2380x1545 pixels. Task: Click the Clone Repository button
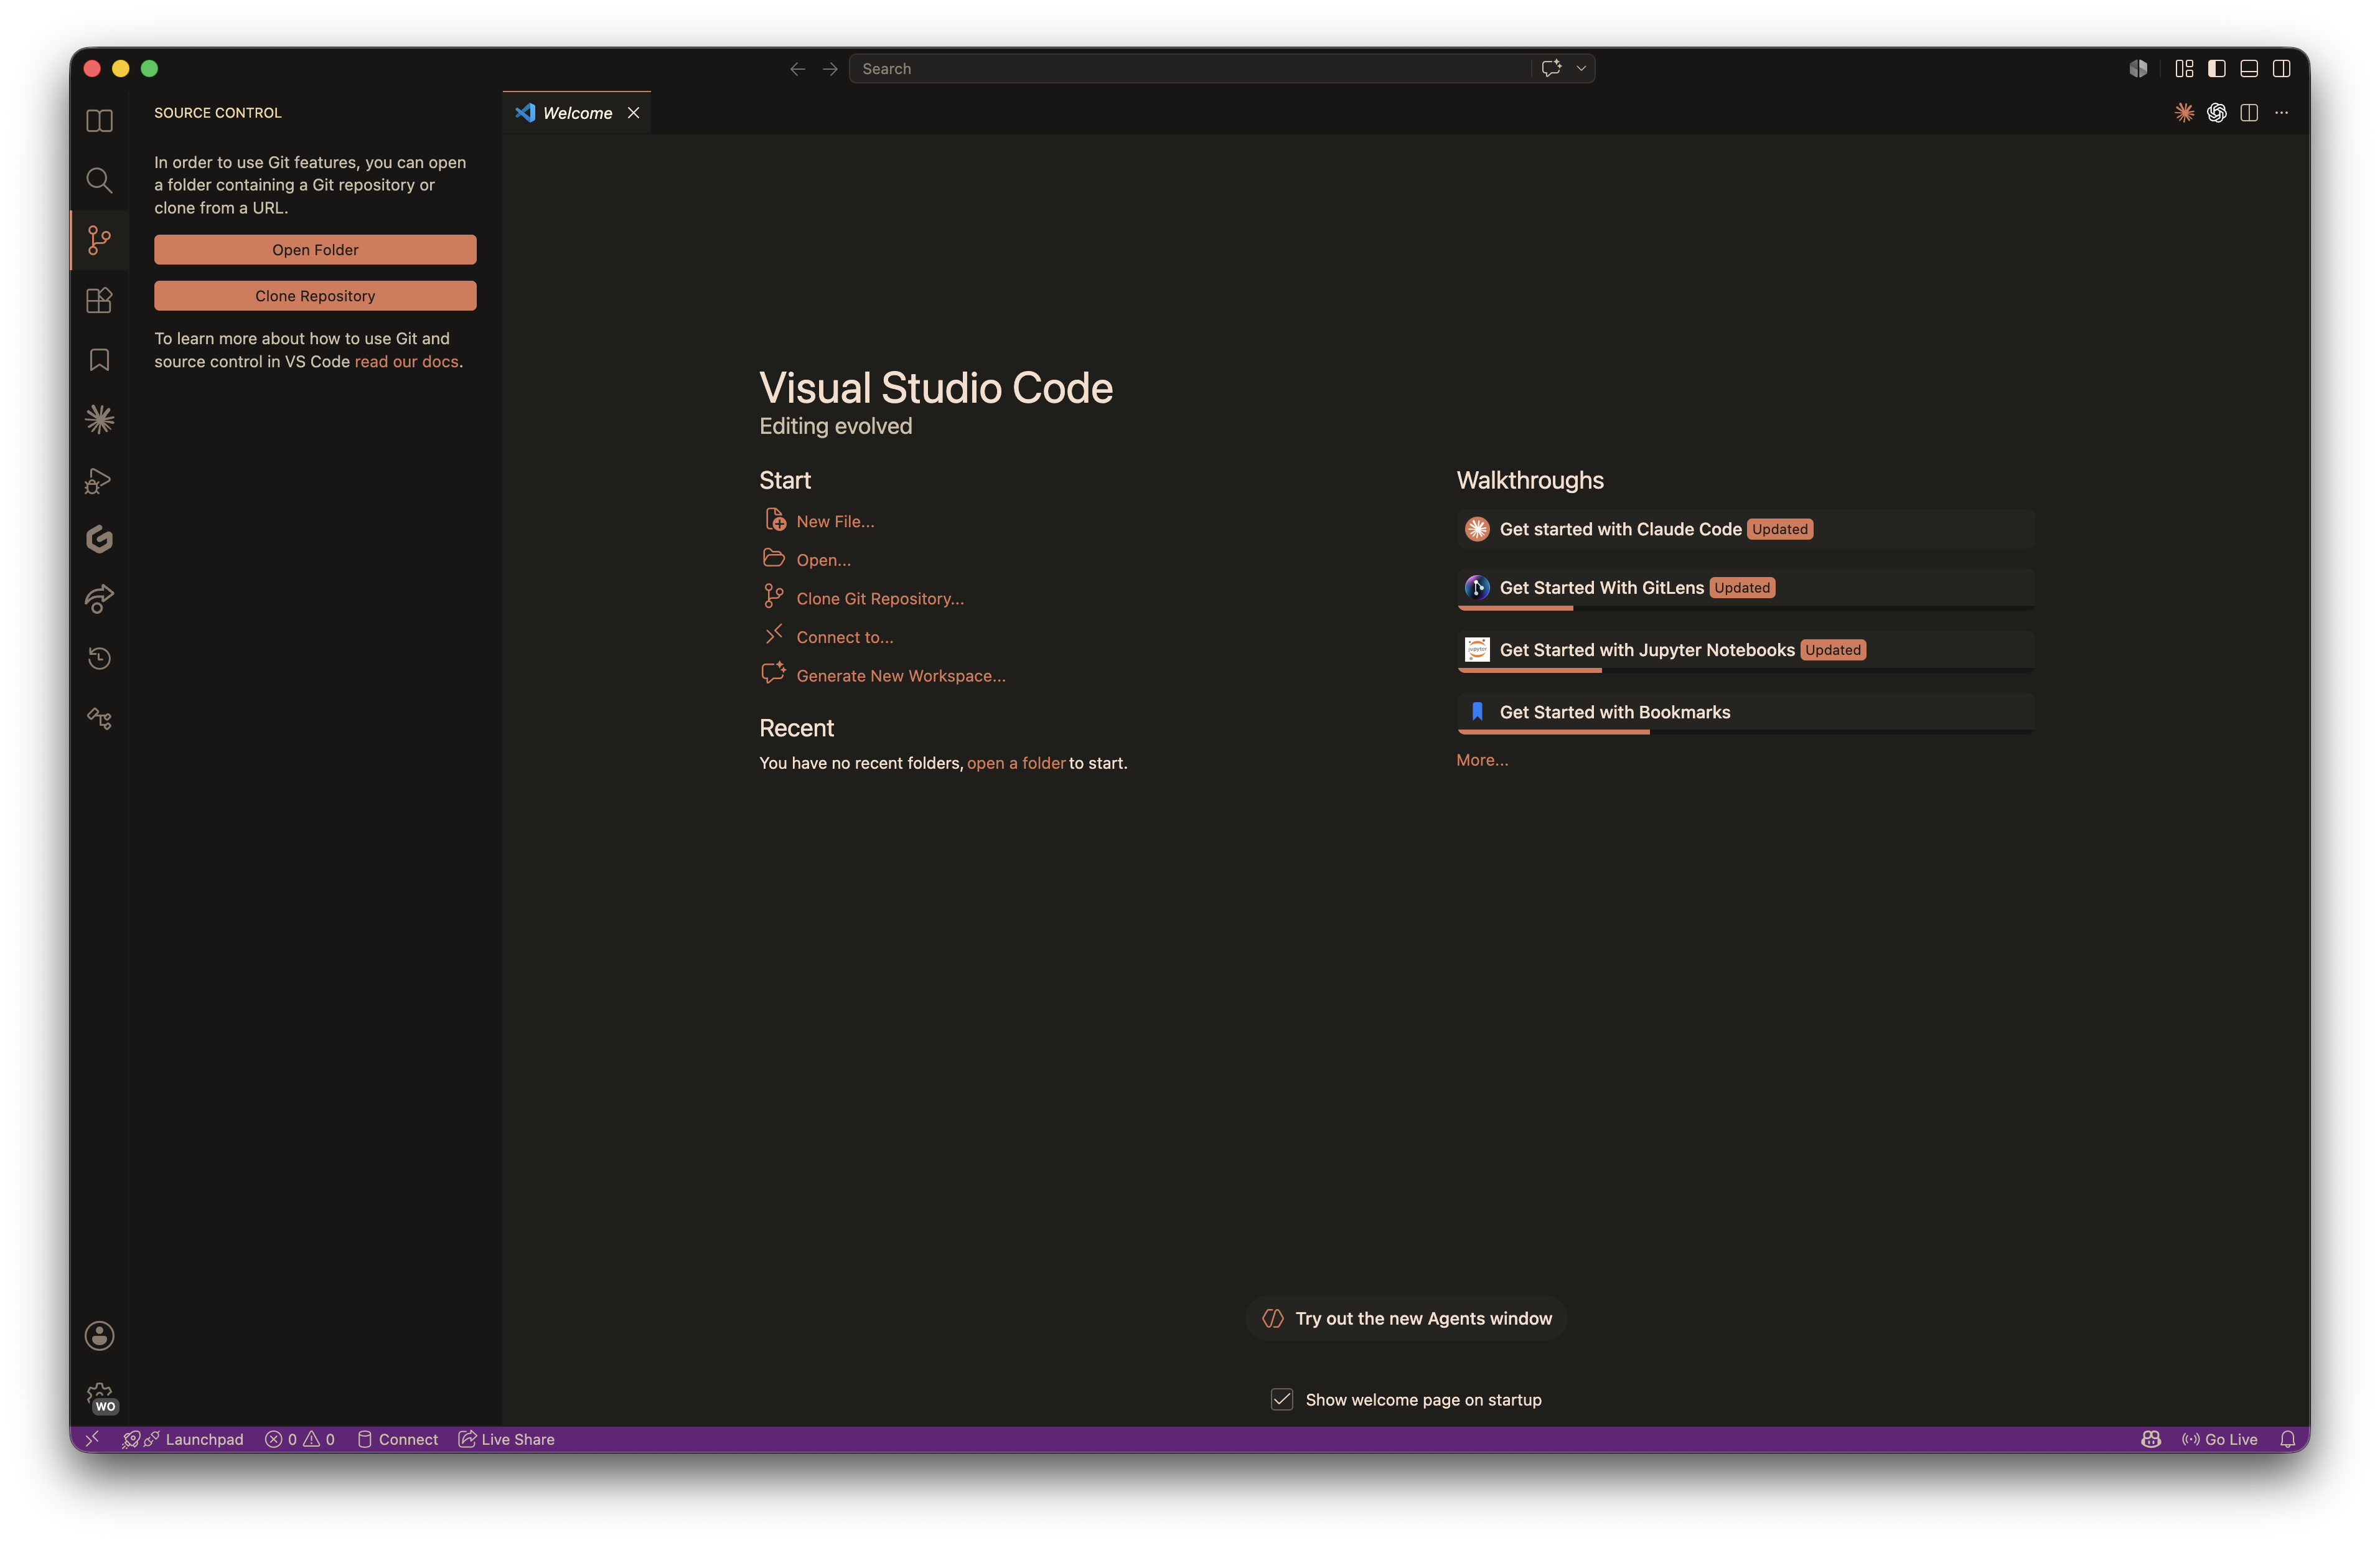[x=315, y=296]
